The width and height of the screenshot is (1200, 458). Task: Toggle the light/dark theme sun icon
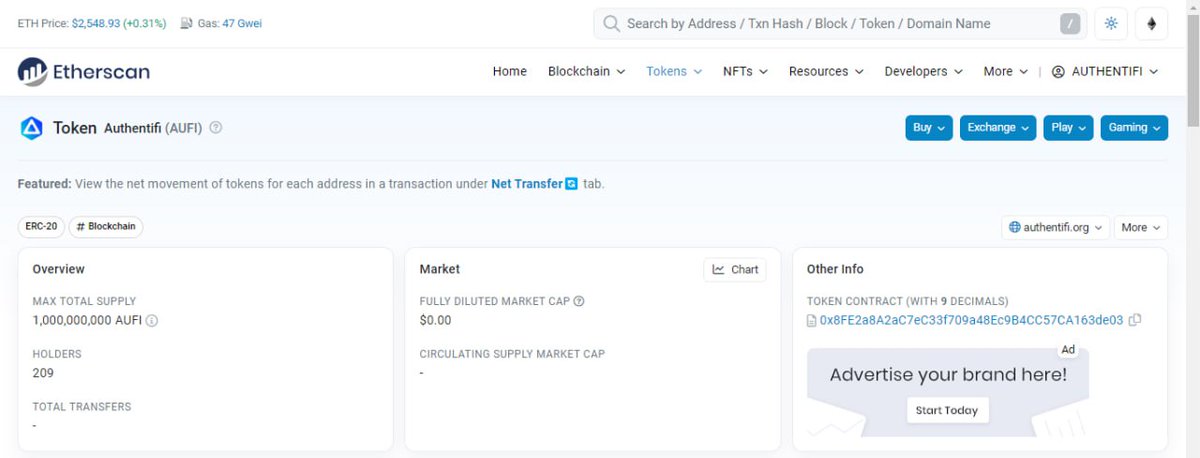1111,24
